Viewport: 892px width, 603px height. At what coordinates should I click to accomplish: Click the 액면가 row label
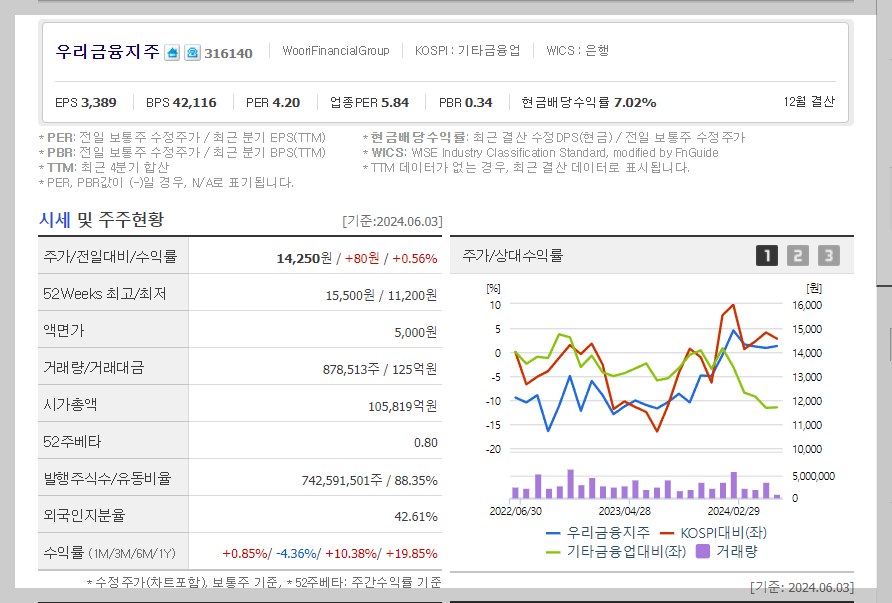pyautogui.click(x=64, y=331)
